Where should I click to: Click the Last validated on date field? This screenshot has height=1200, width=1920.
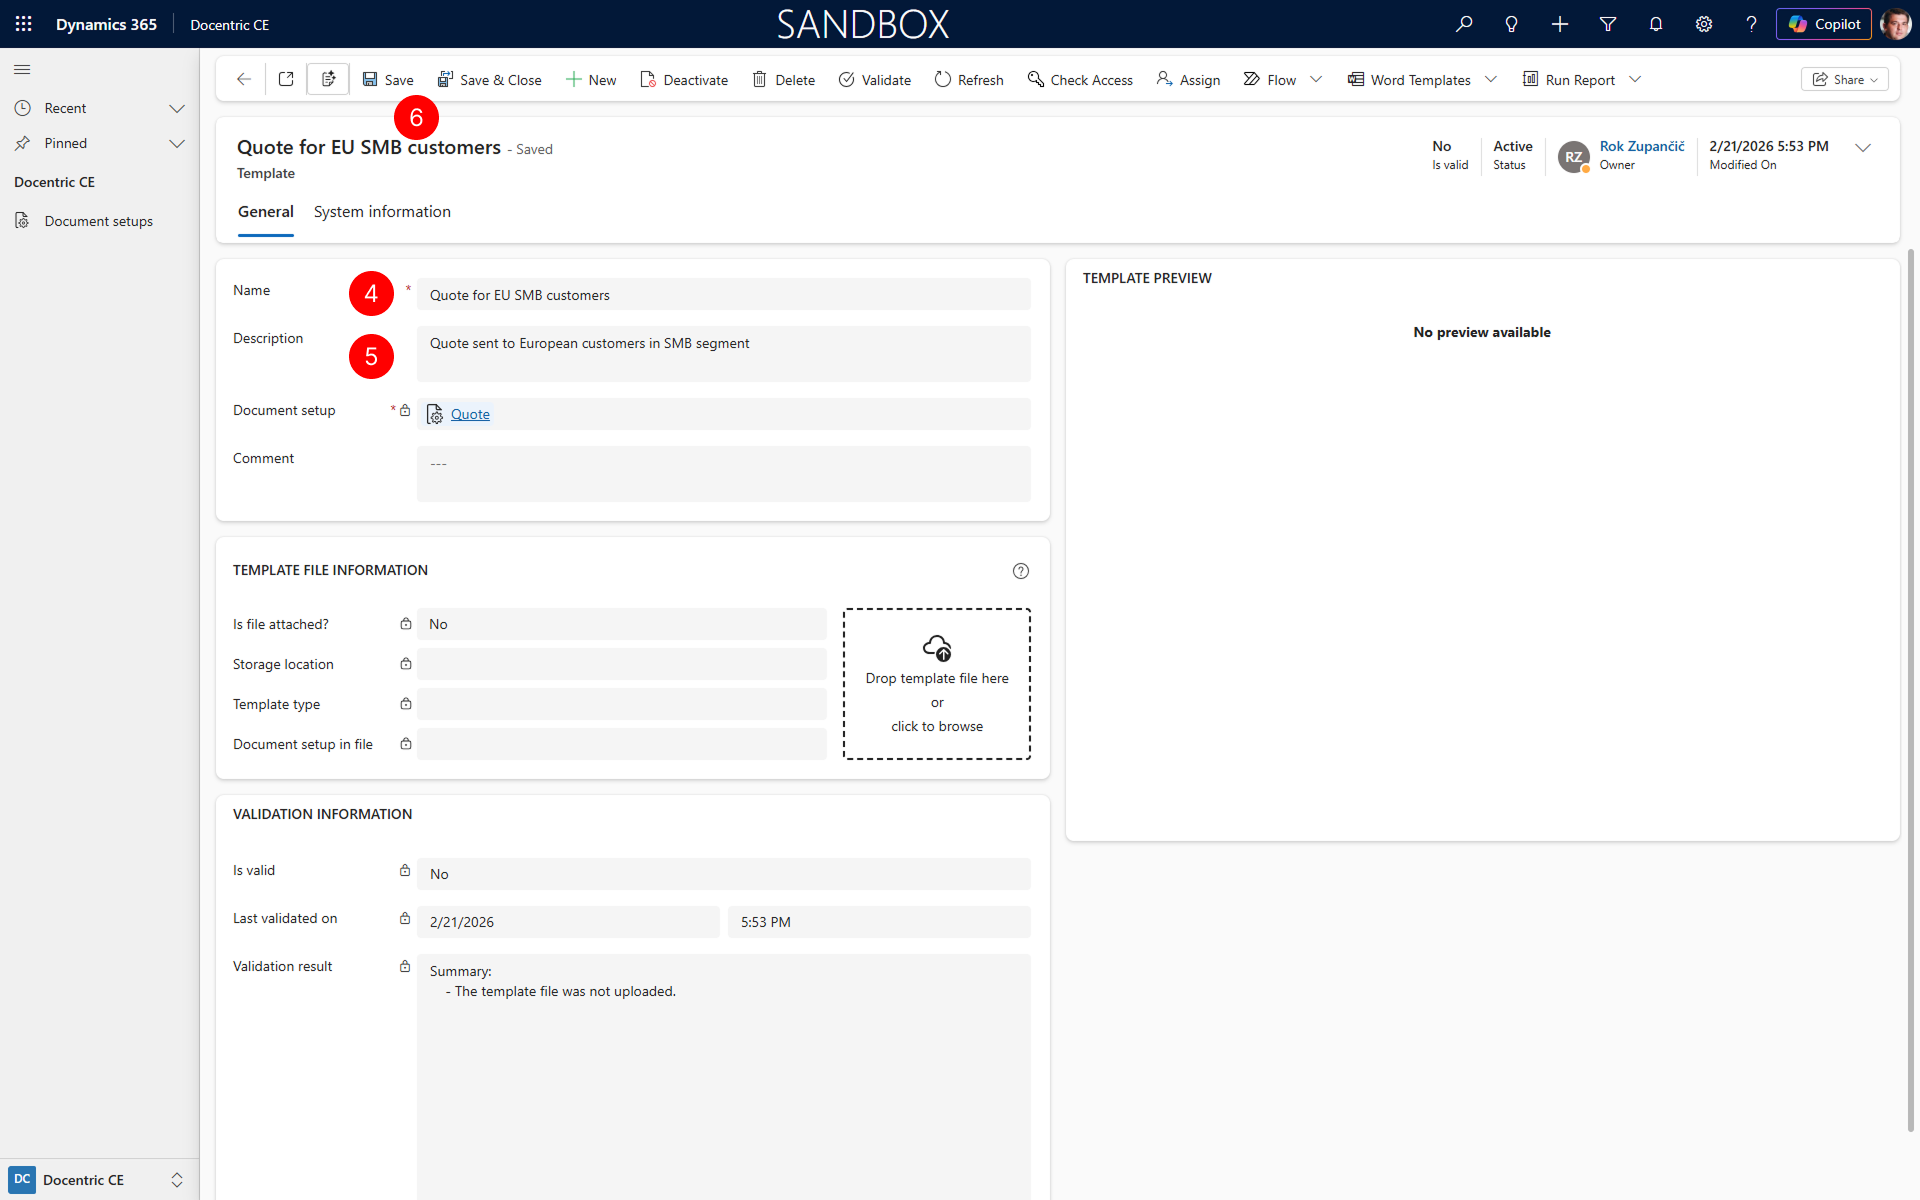pyautogui.click(x=568, y=922)
